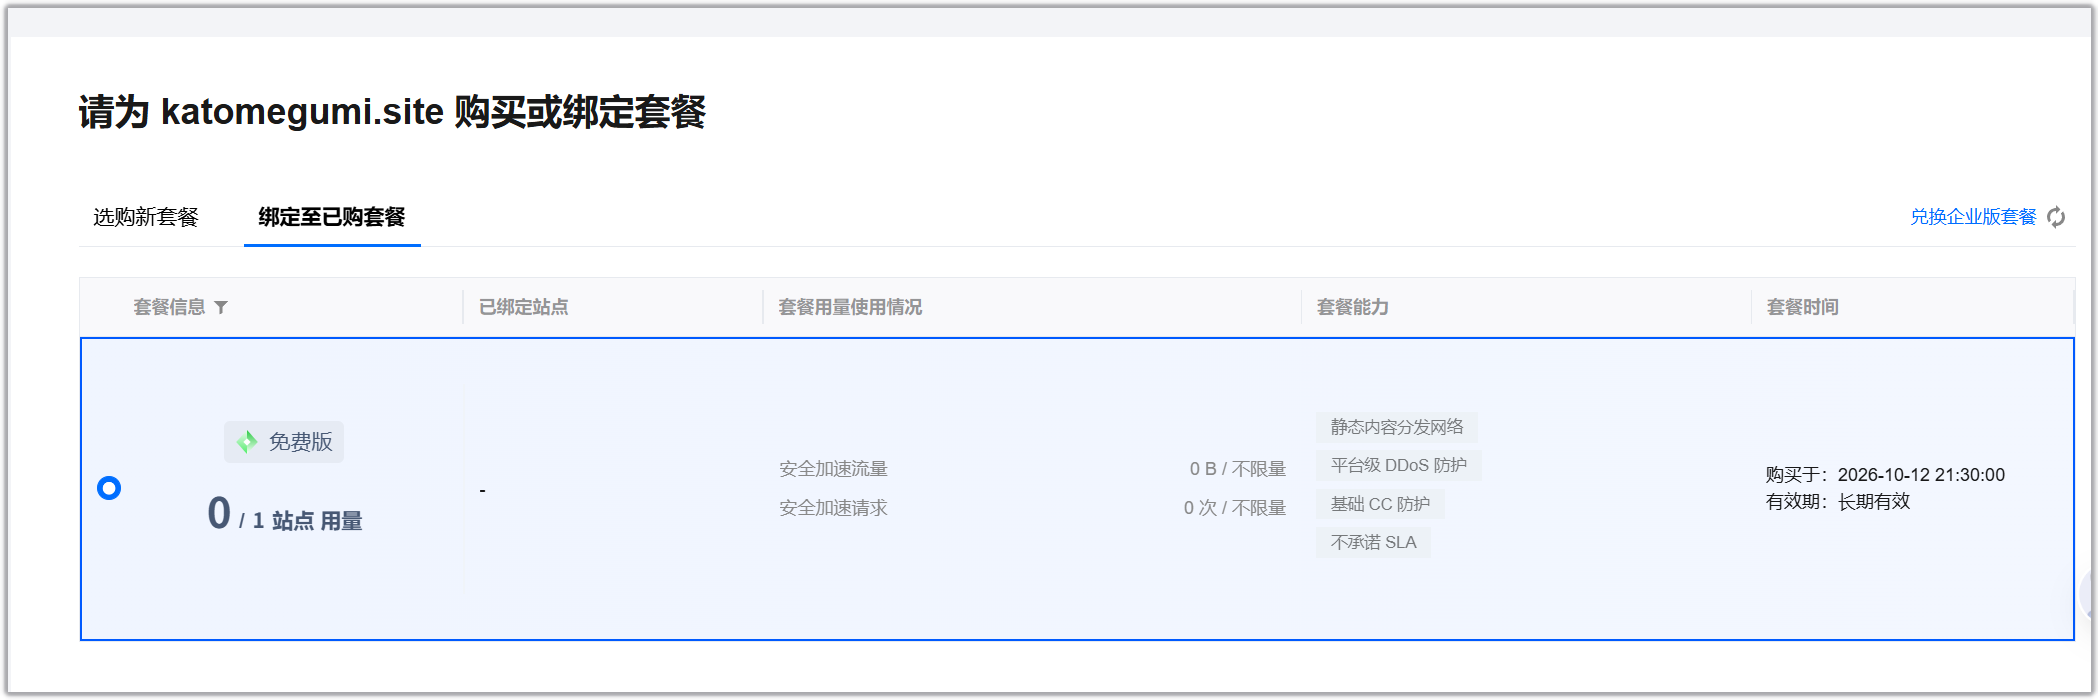Screen dimensions: 2099x700
Task: Click the 免费版 plan badge
Action: pos(284,442)
